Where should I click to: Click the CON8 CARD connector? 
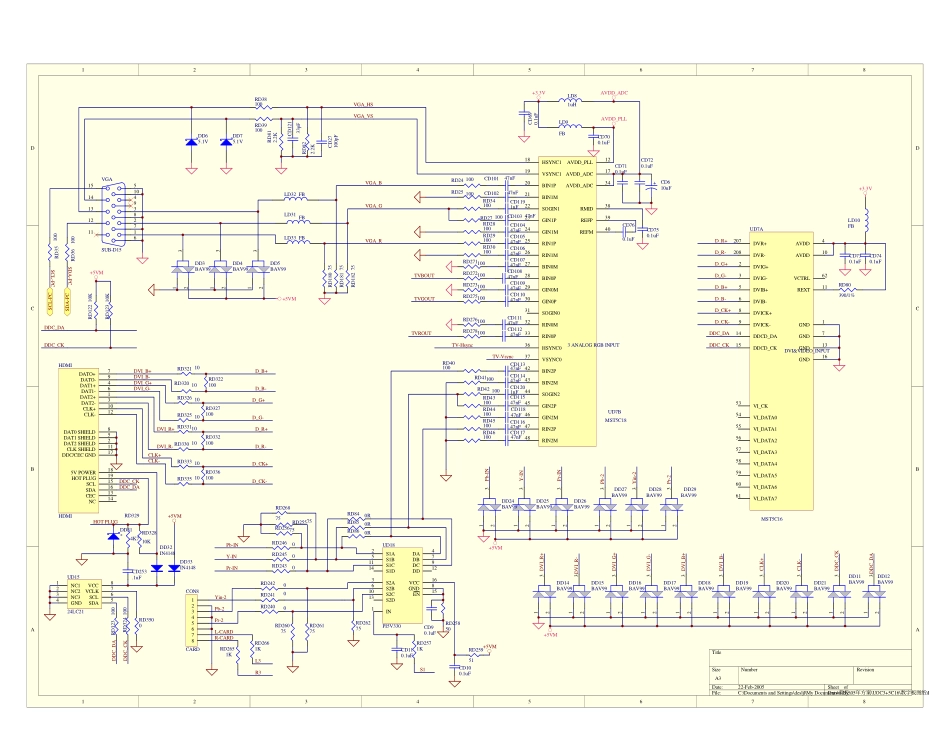(x=192, y=620)
